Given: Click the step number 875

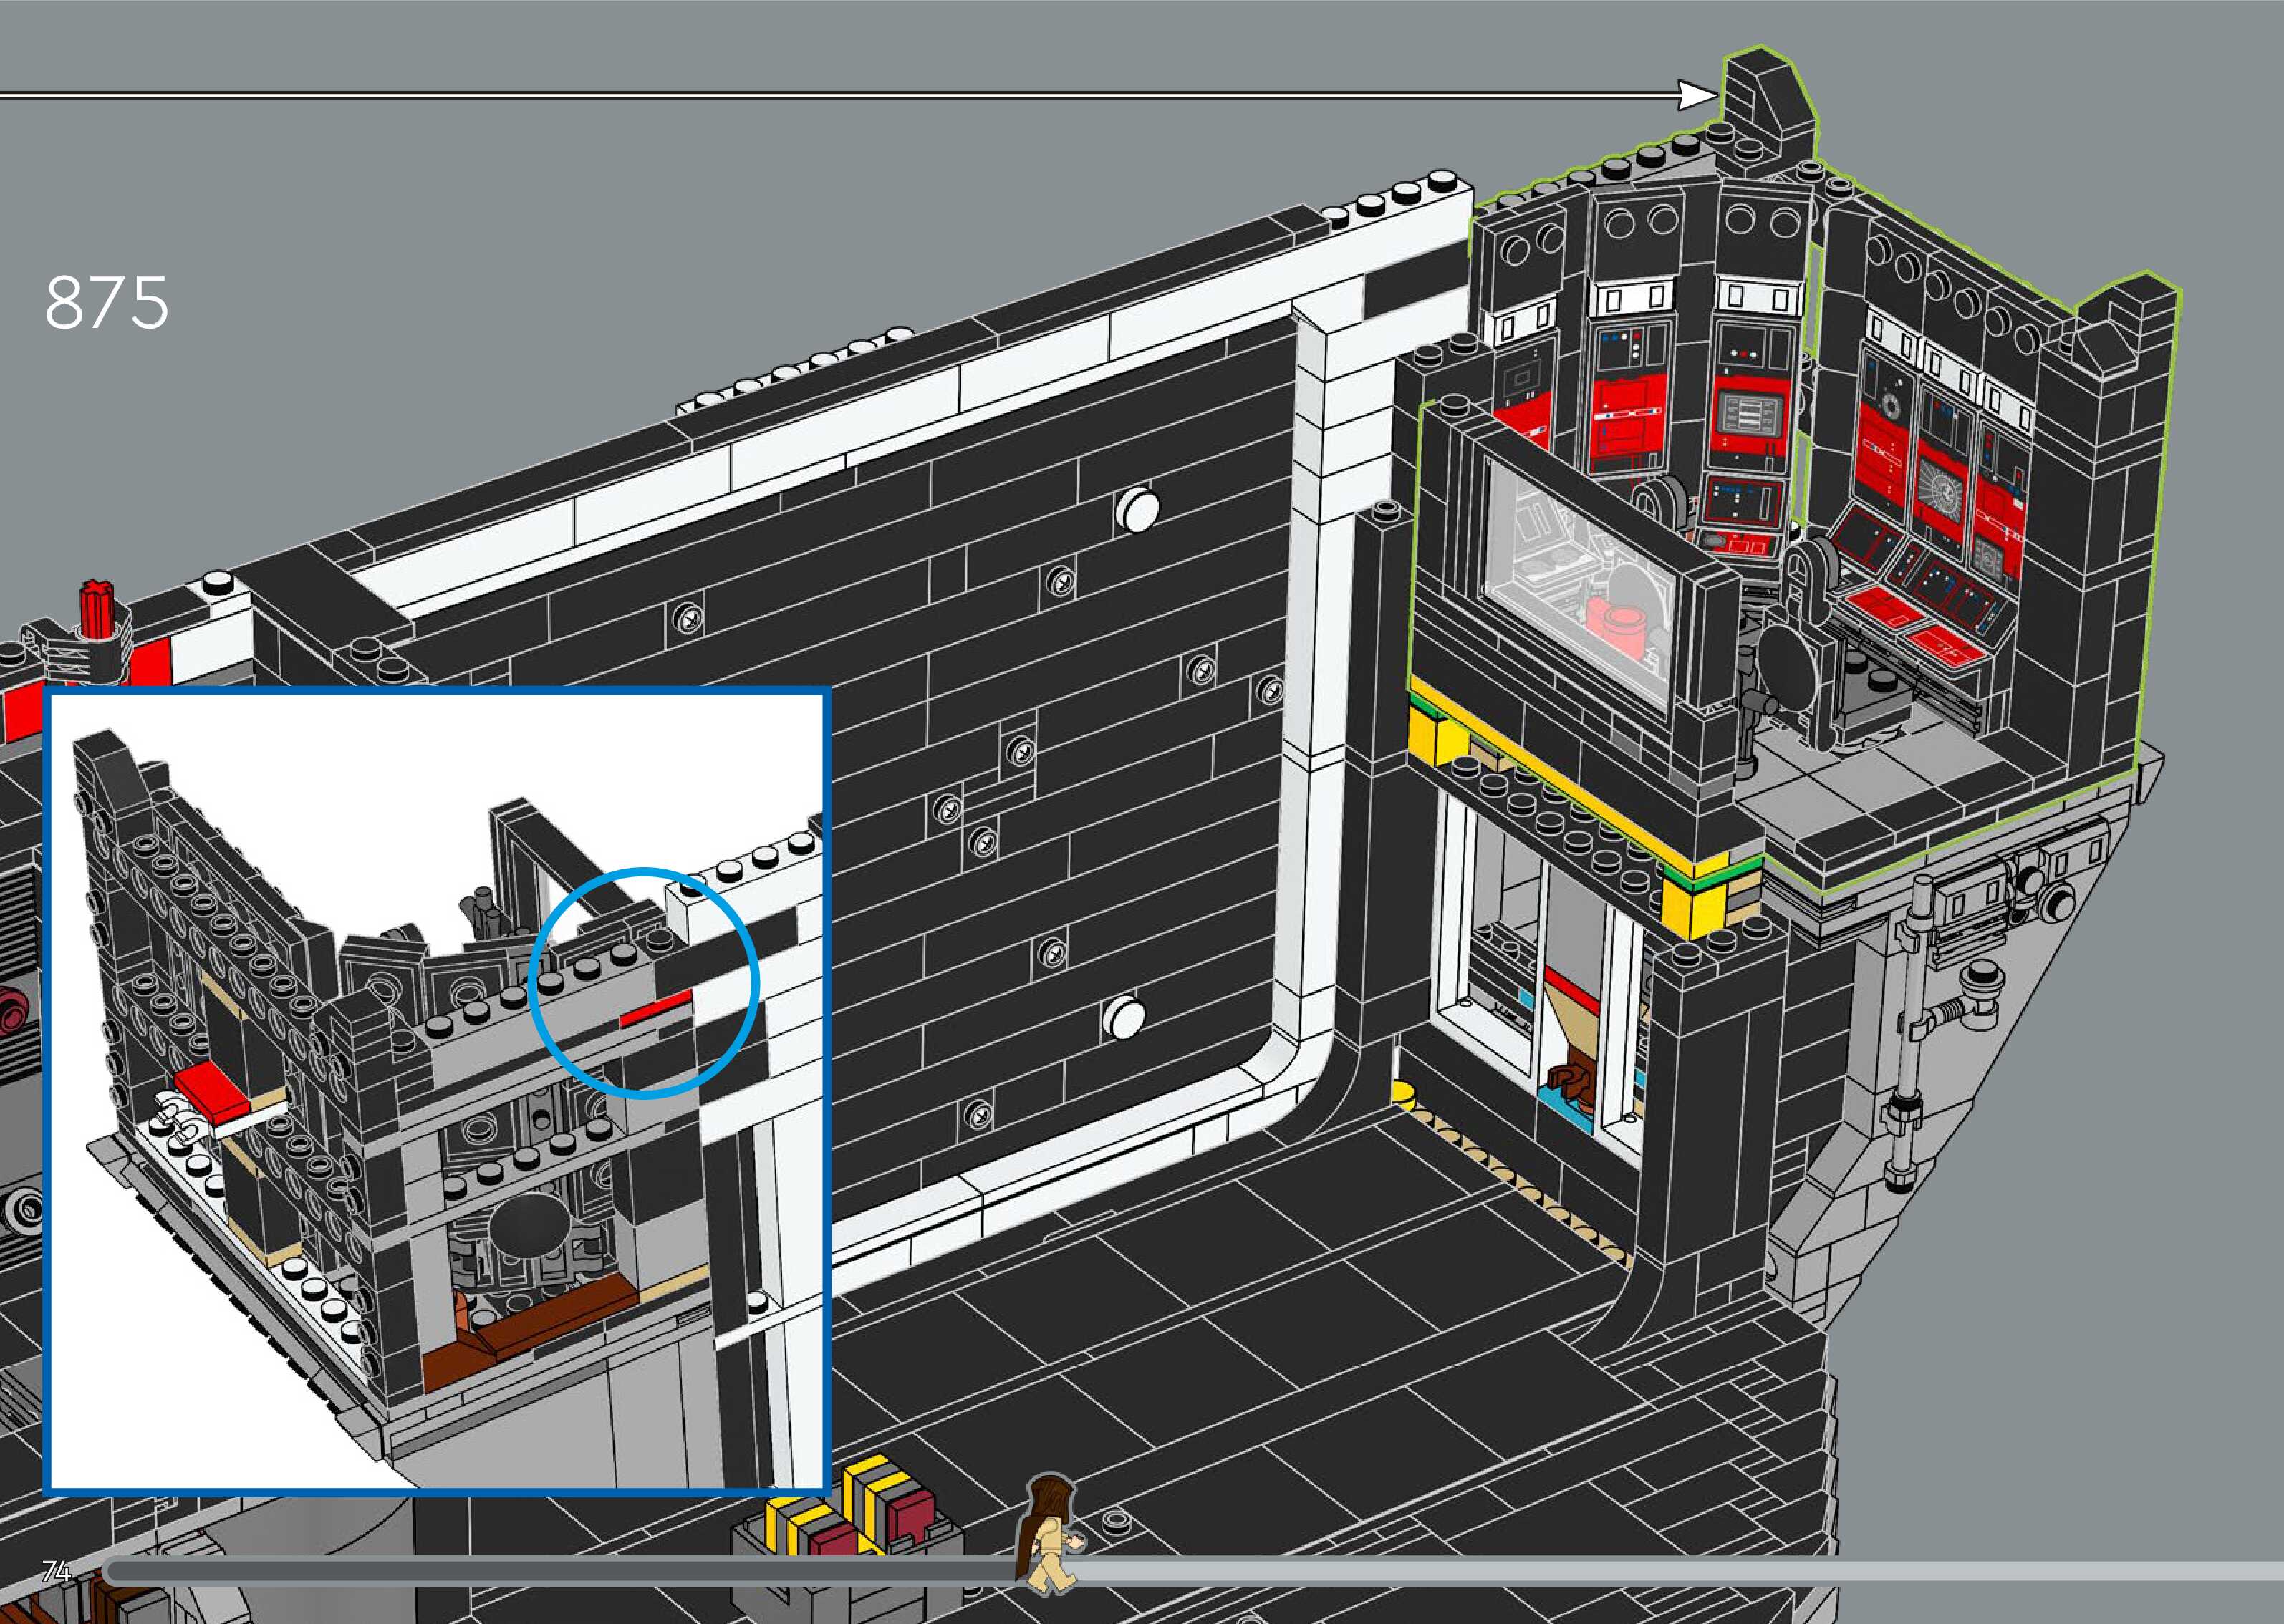Looking at the screenshot, I should [x=107, y=303].
